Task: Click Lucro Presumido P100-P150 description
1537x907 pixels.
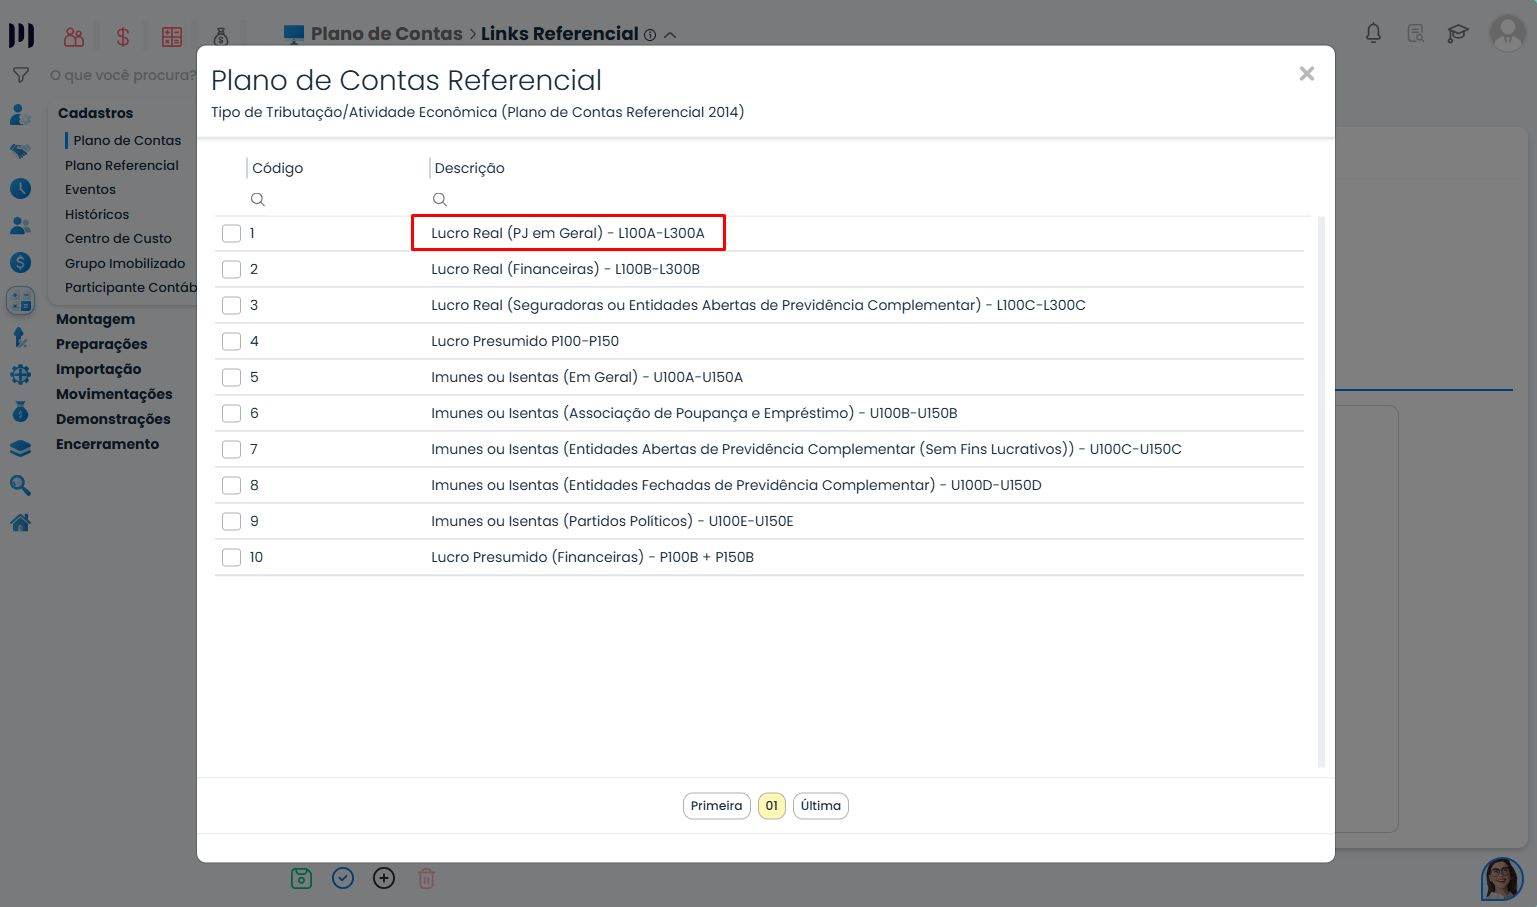Action: pyautogui.click(x=525, y=341)
